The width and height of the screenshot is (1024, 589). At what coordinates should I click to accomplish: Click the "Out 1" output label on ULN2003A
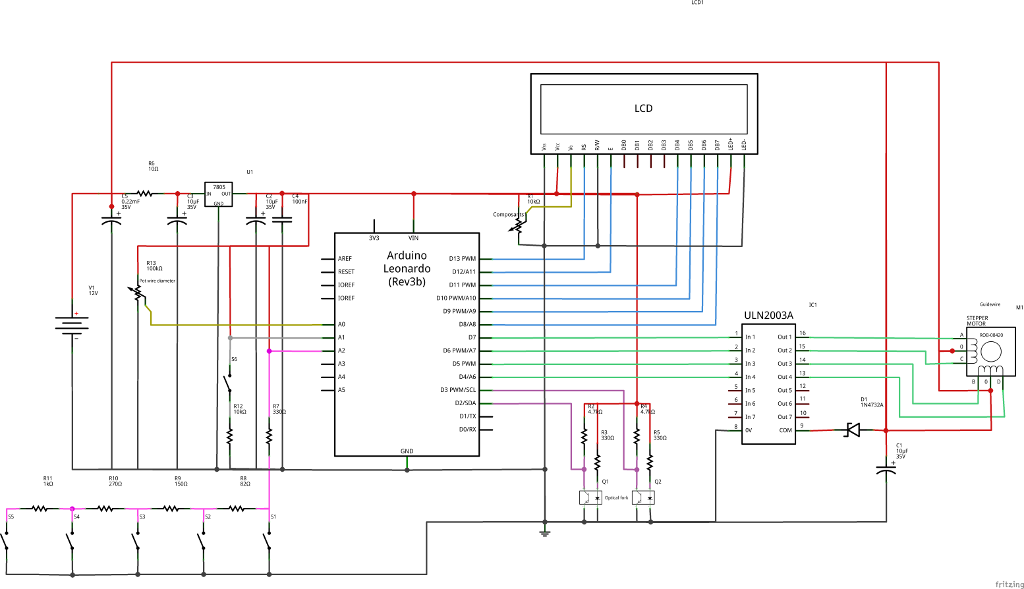[784, 337]
